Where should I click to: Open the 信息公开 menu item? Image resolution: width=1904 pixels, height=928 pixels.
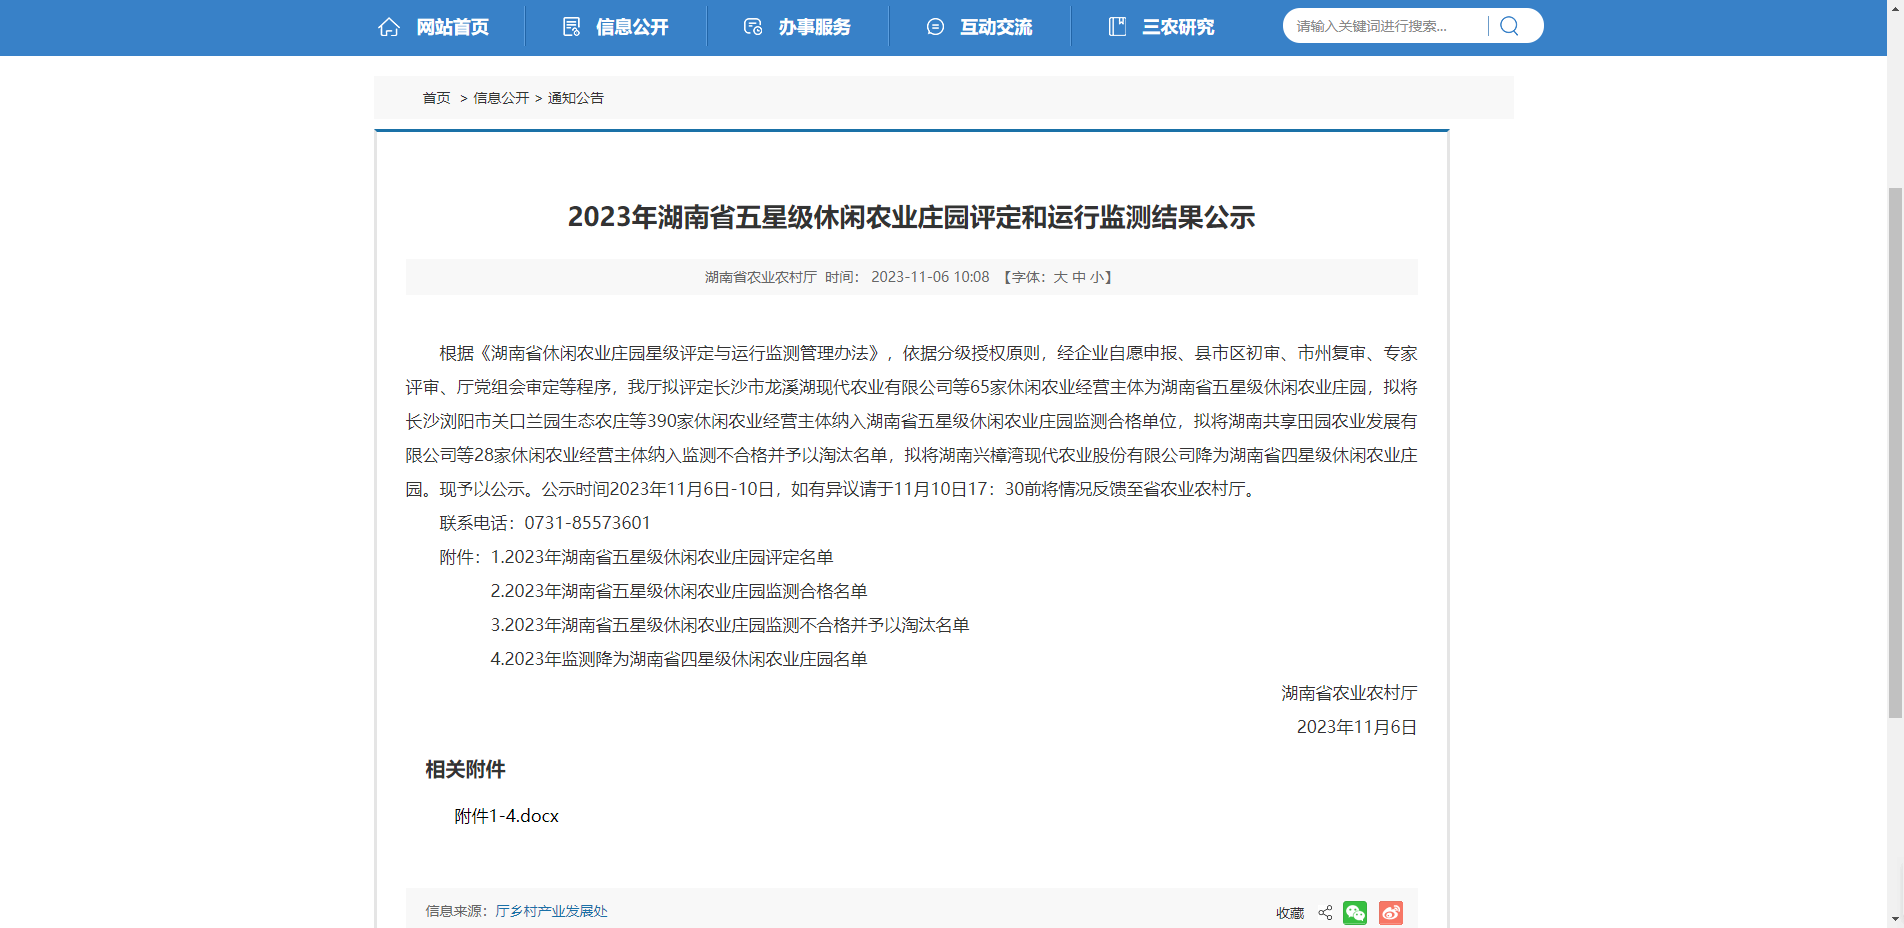tap(632, 27)
